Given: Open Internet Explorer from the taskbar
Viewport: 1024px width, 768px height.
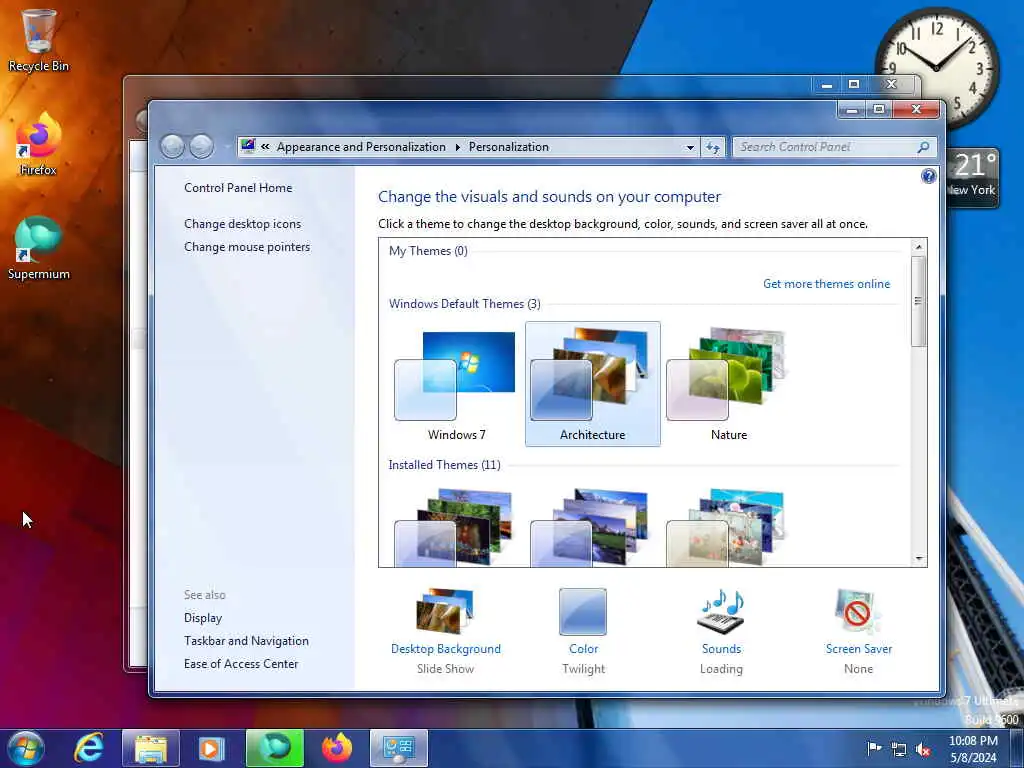Looking at the screenshot, I should coord(89,748).
